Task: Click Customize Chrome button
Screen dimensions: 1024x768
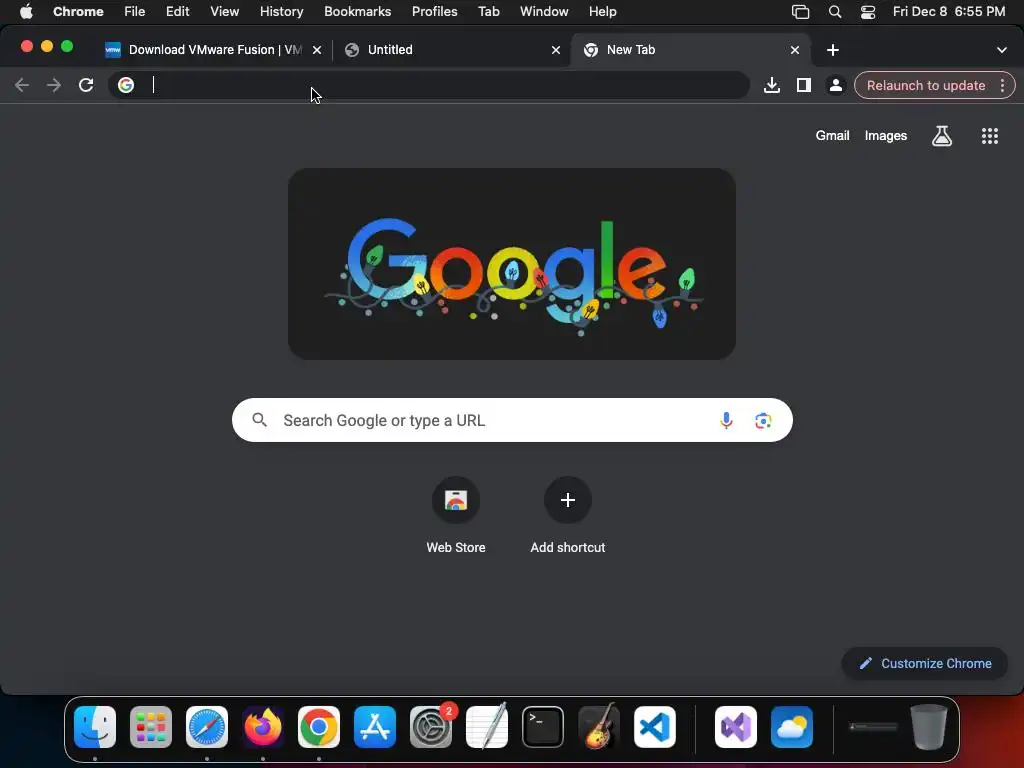Action: click(925, 664)
